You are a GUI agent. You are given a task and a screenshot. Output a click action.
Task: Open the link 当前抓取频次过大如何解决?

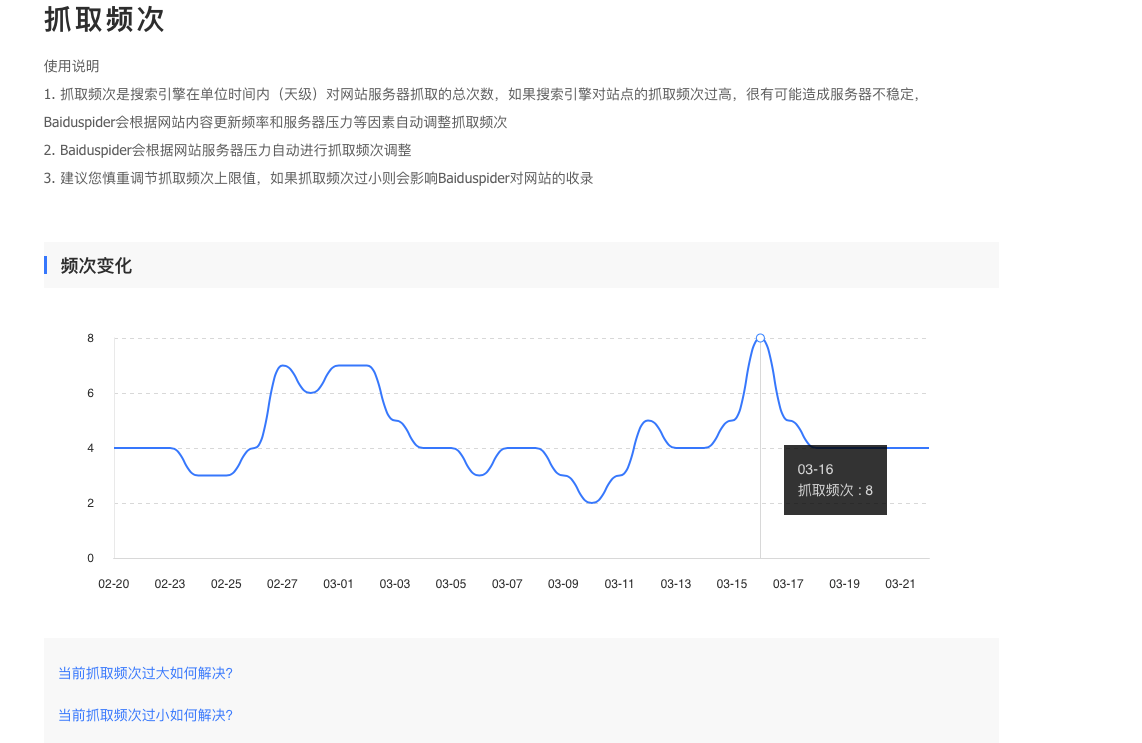click(145, 673)
